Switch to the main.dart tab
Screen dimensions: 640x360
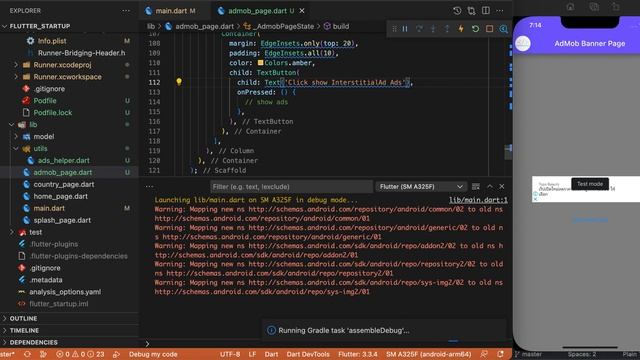[x=171, y=11]
